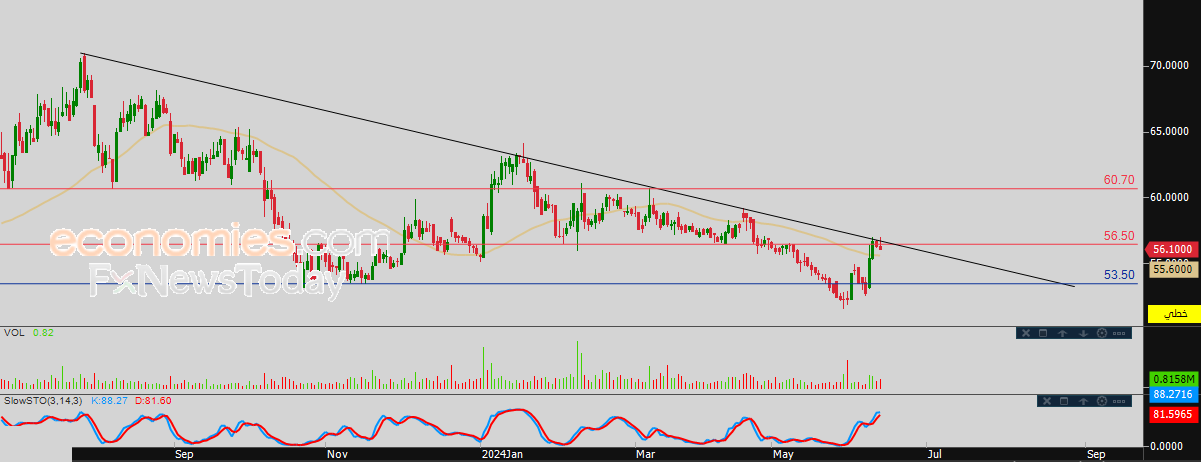The height and width of the screenshot is (462, 1201).
Task: Click the Jul label on time axis
Action: point(934,454)
